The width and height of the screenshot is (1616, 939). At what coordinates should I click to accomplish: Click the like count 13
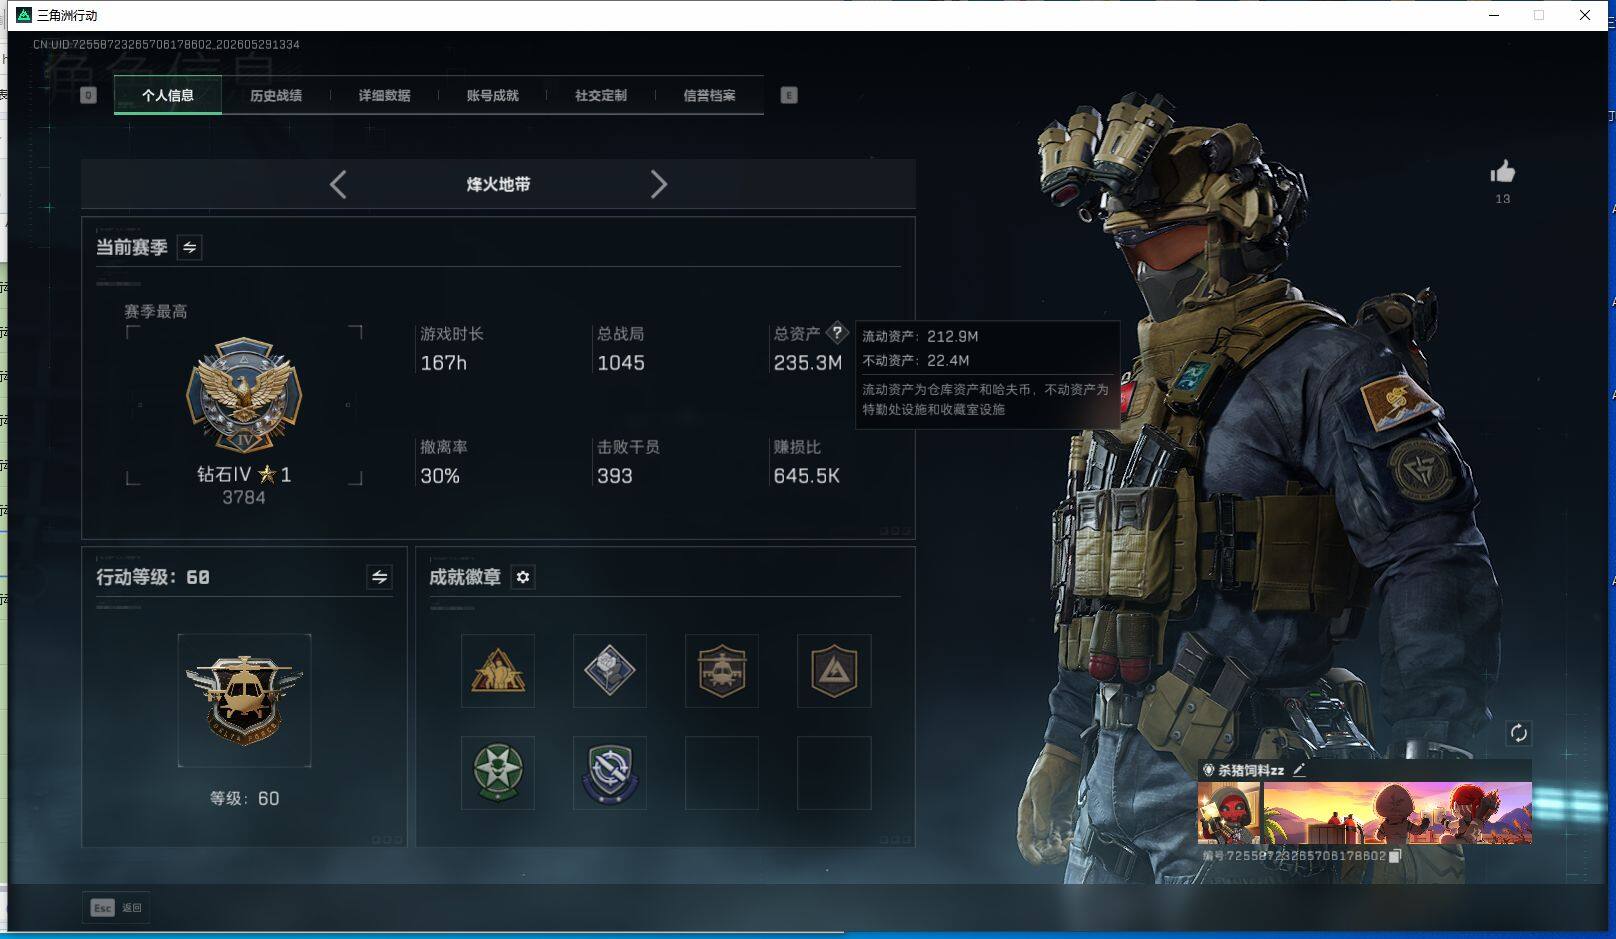point(1502,199)
